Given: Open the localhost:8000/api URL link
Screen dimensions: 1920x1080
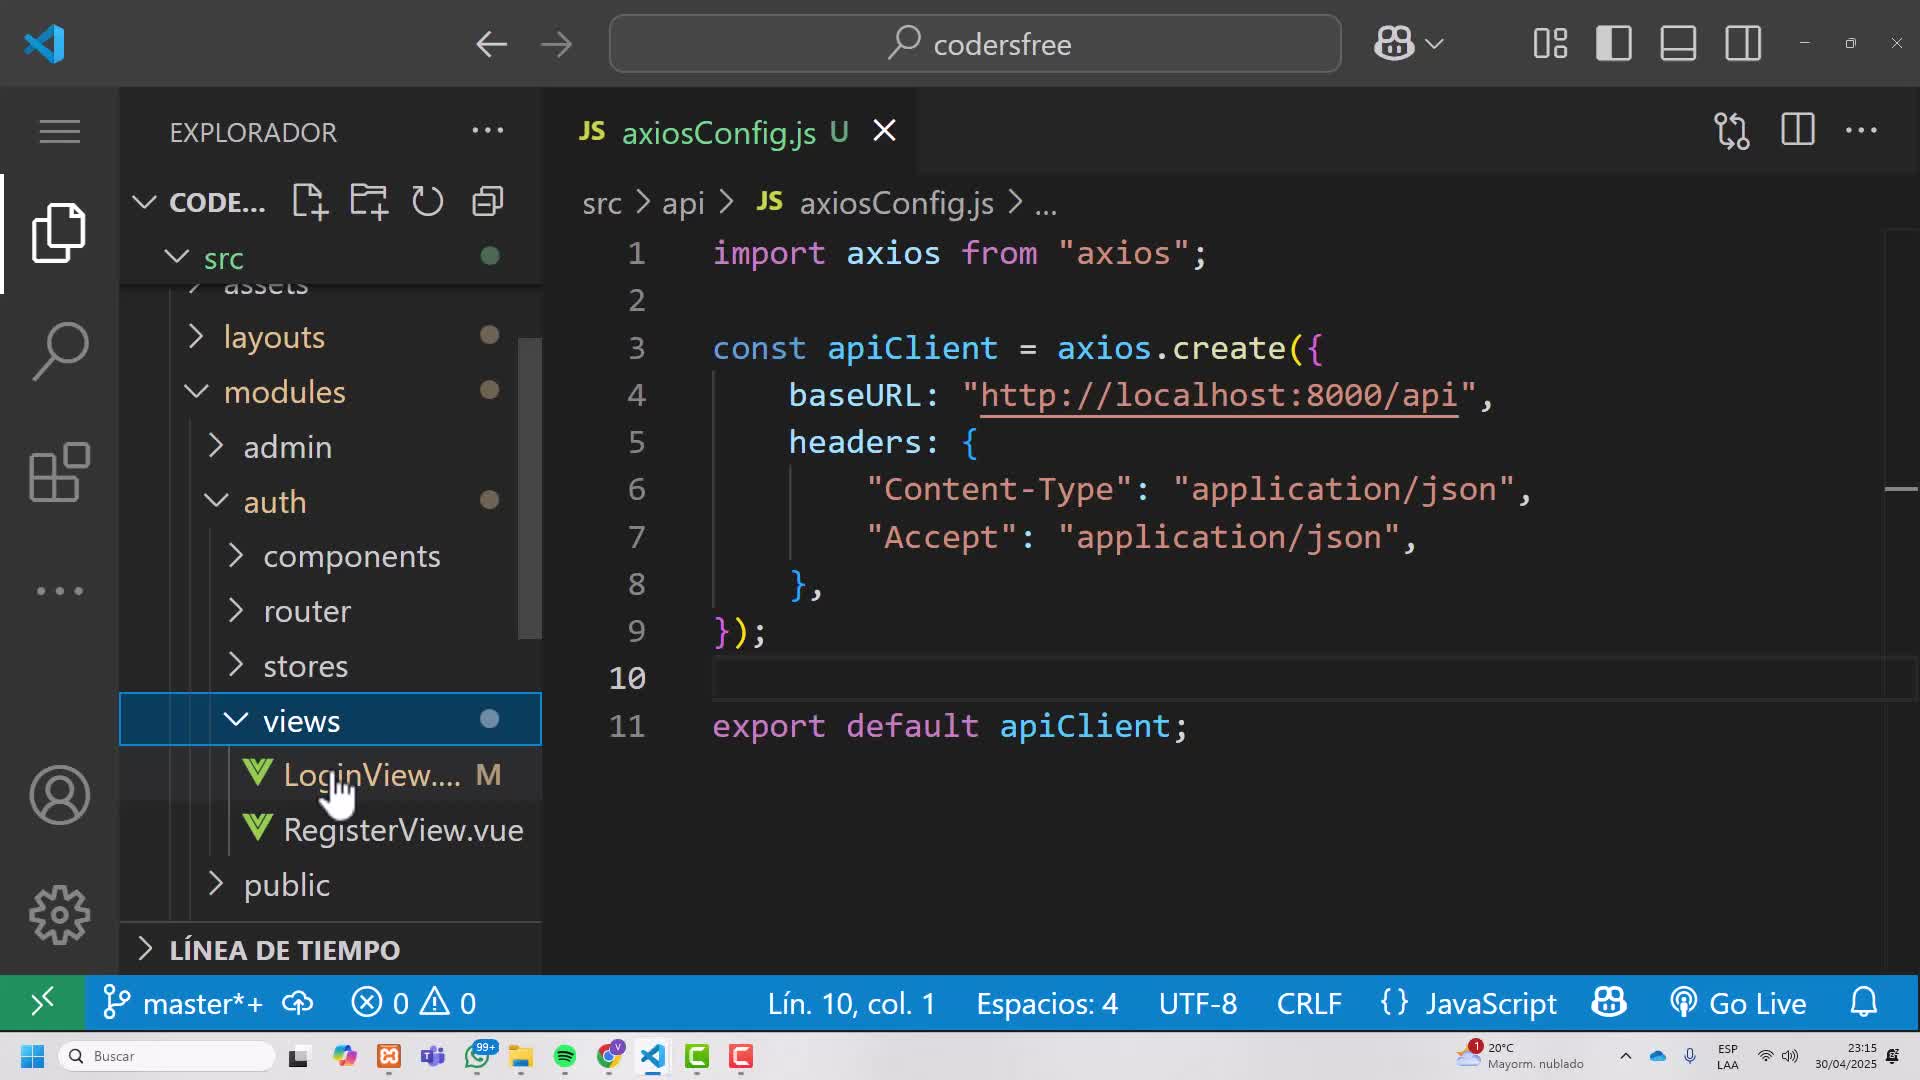Looking at the screenshot, I should (x=1218, y=395).
